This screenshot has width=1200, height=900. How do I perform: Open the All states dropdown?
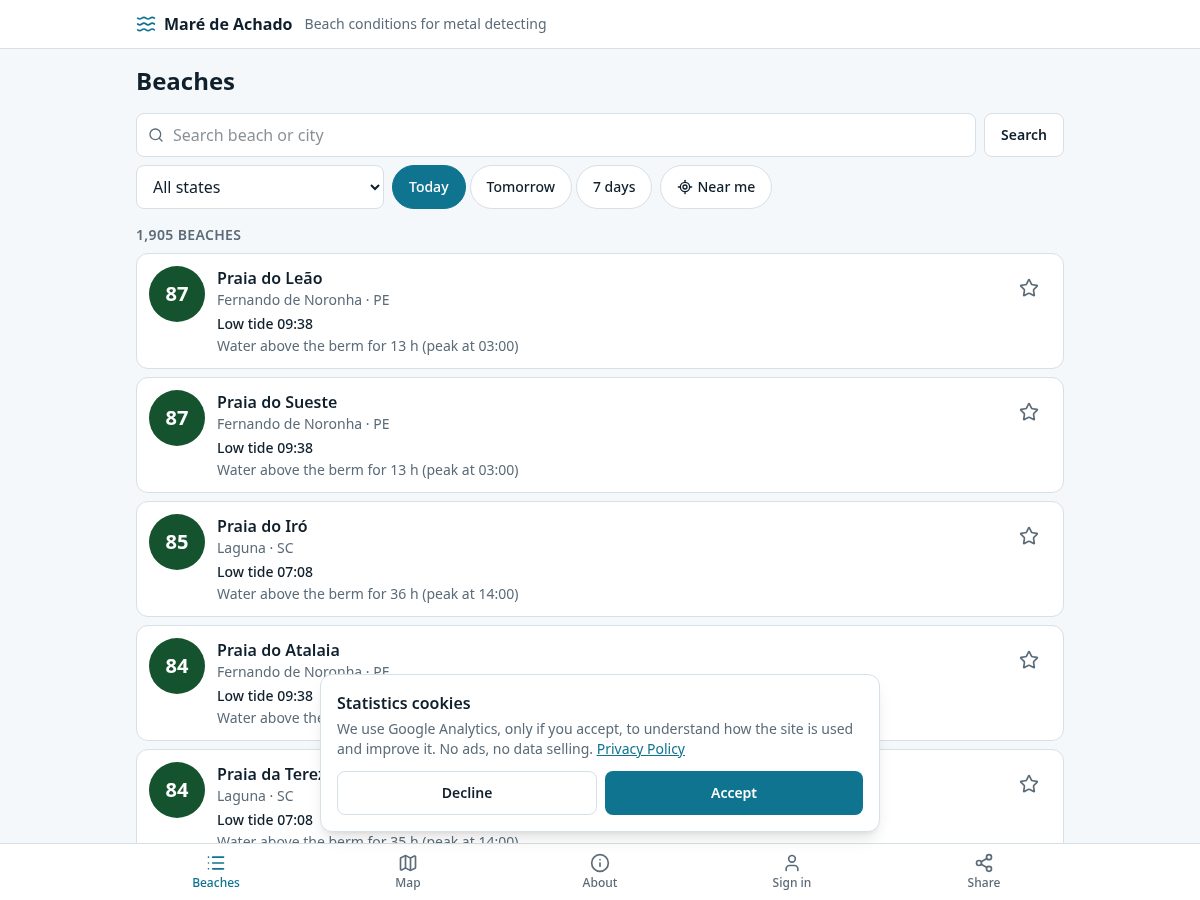pos(260,187)
